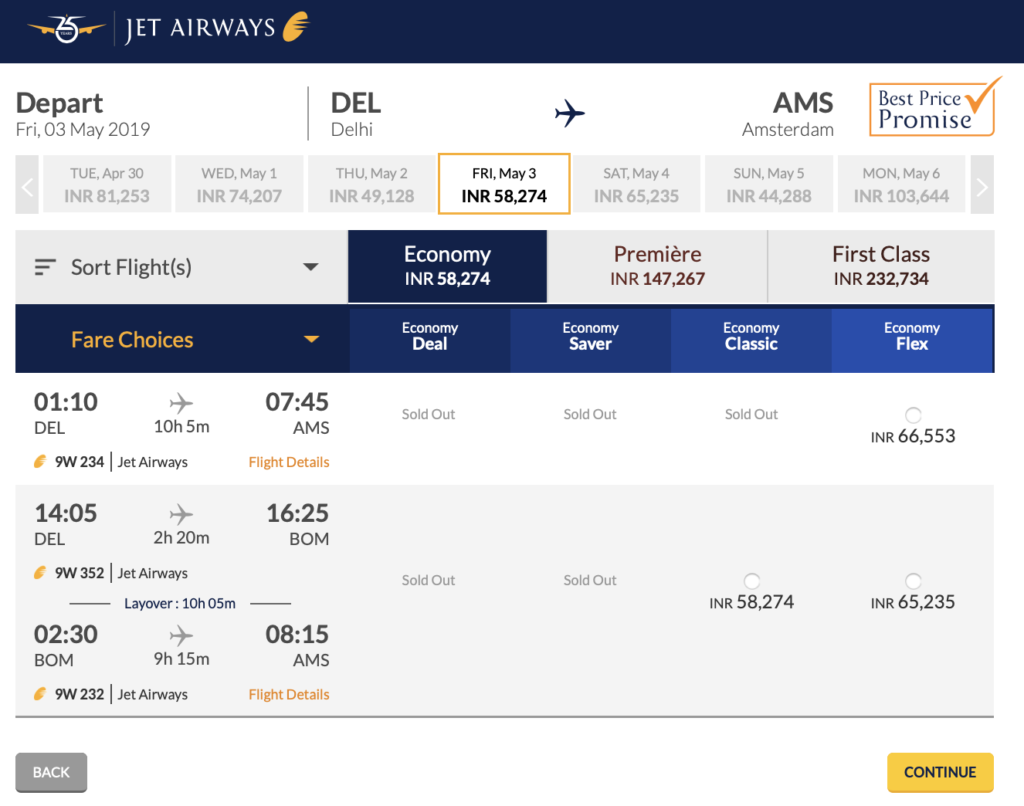Screen dimensions: 1024x806
Task: Select the INR 66,553 Economy Flex fare radio
Action: click(x=911, y=414)
